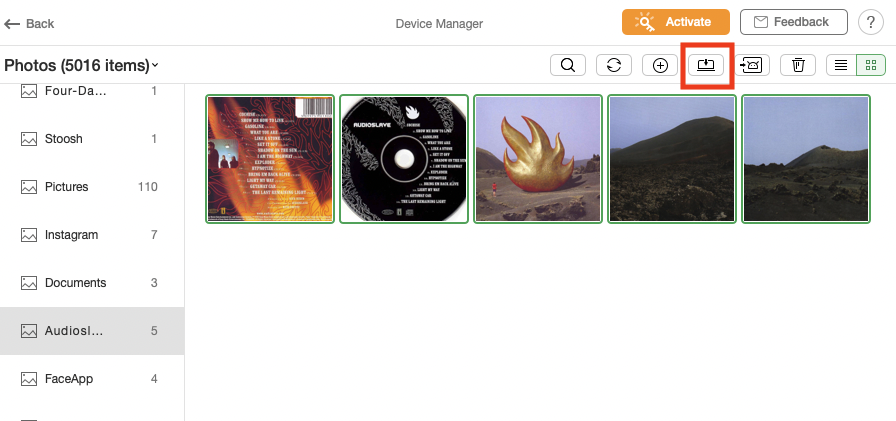Click the image icon beside Instagram
Image resolution: width=896 pixels, height=421 pixels.
(29, 235)
